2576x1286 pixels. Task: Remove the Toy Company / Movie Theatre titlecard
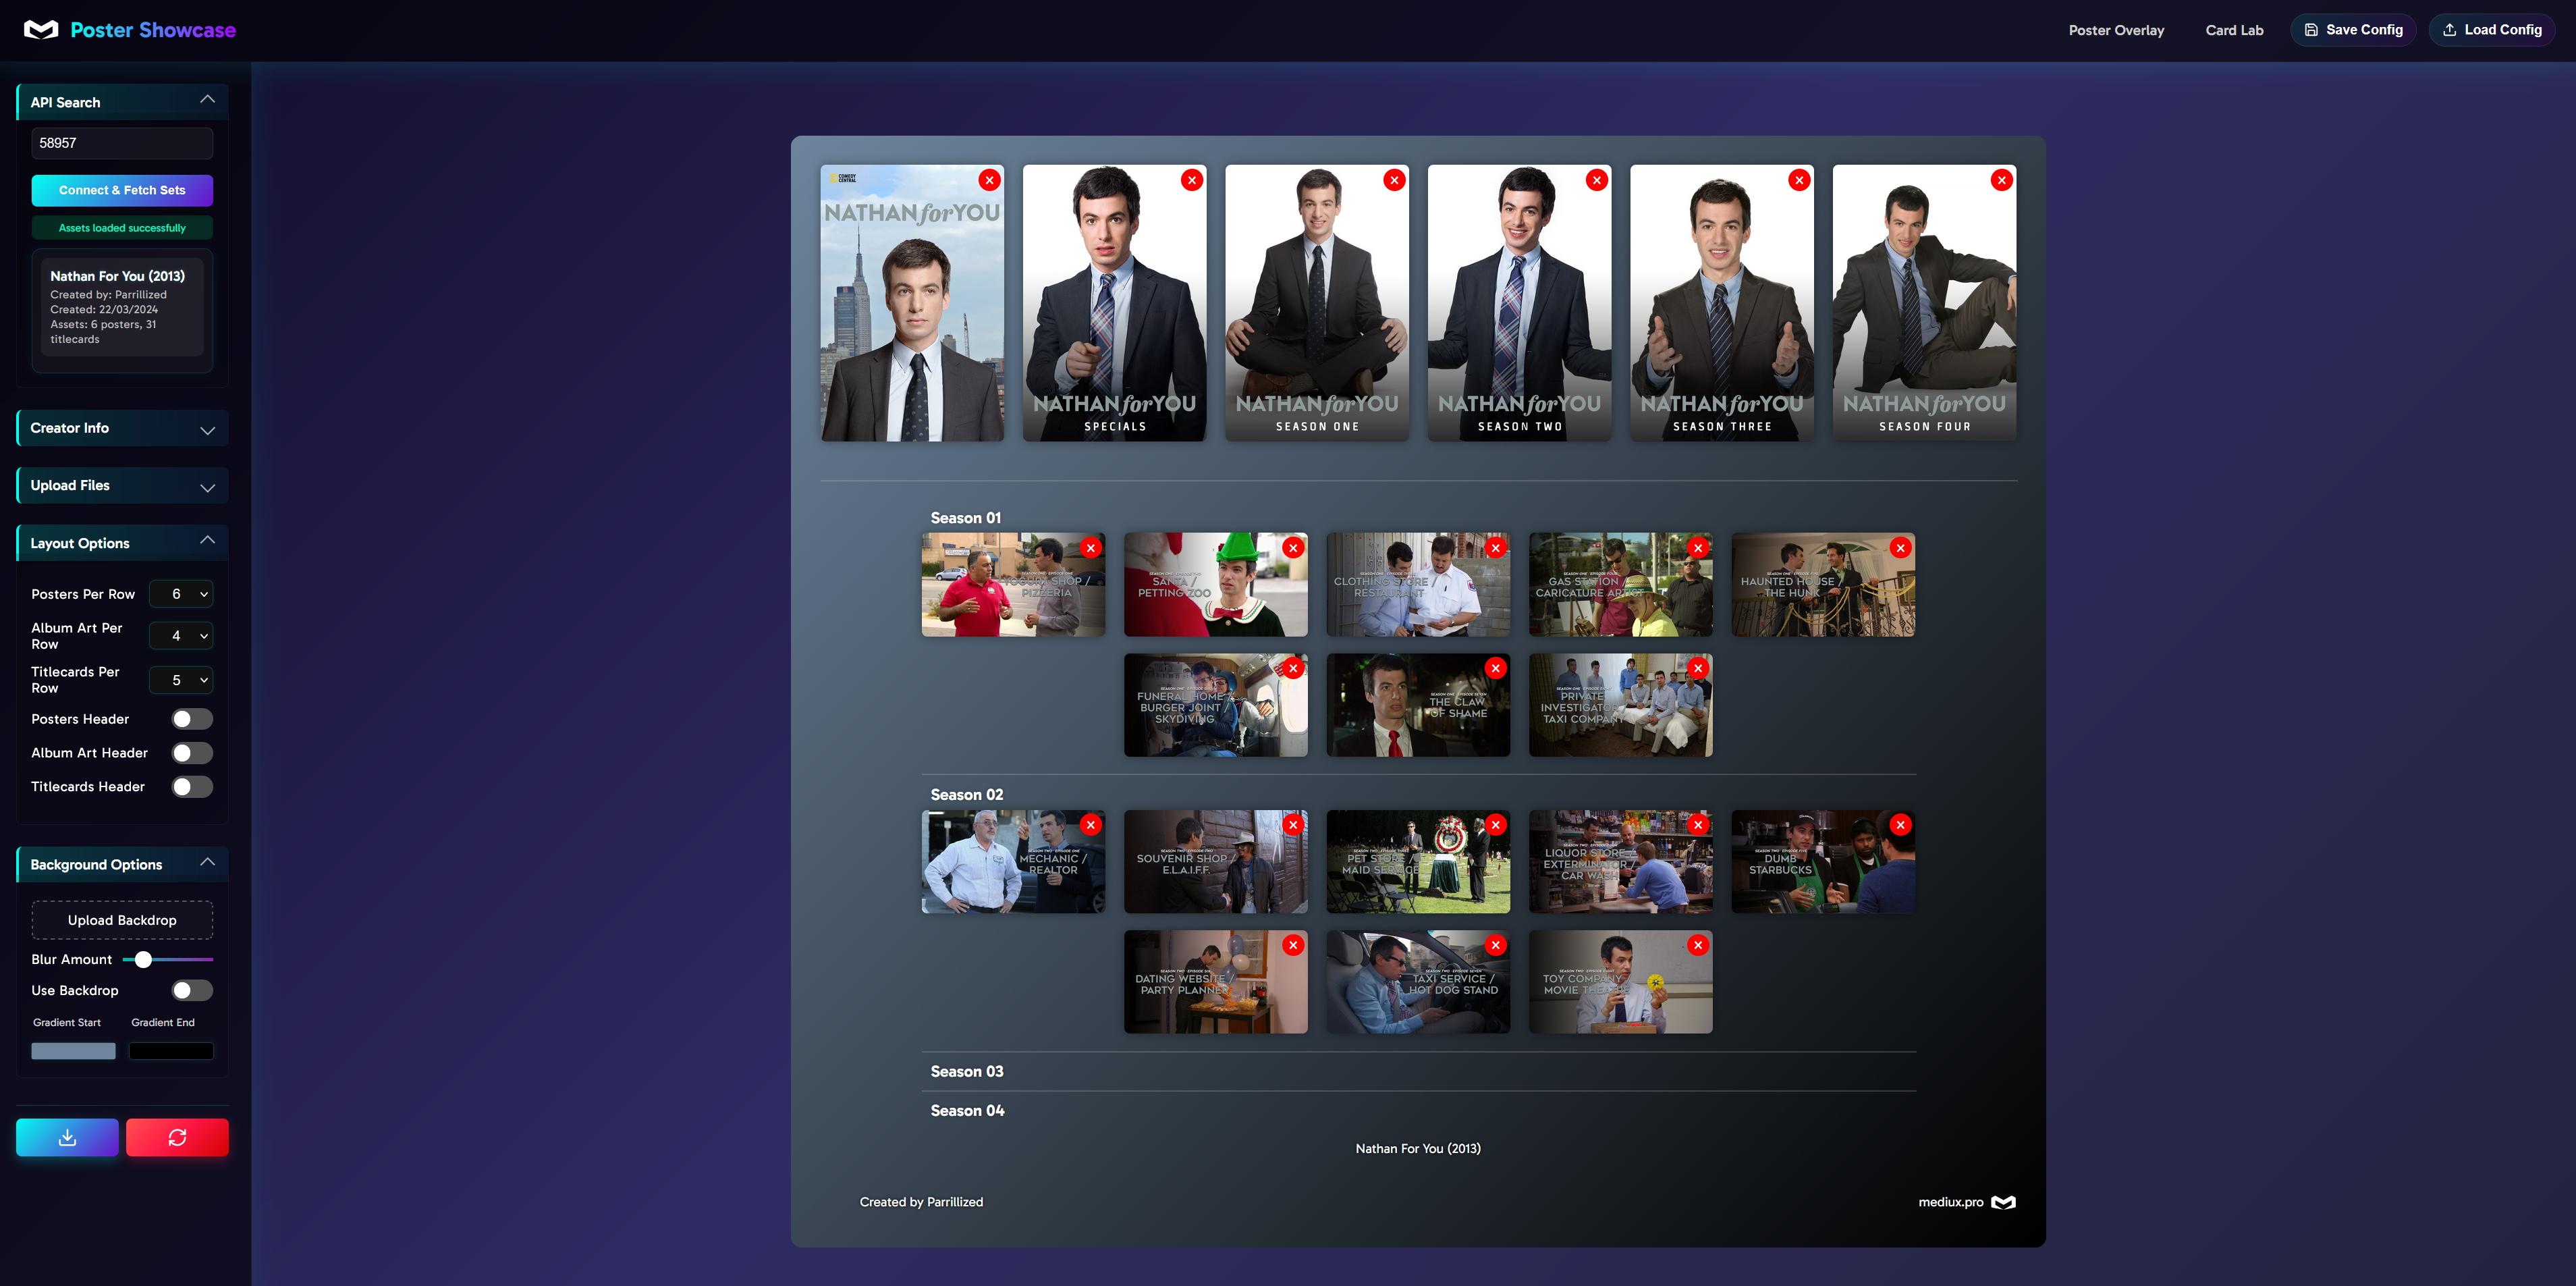1698,945
